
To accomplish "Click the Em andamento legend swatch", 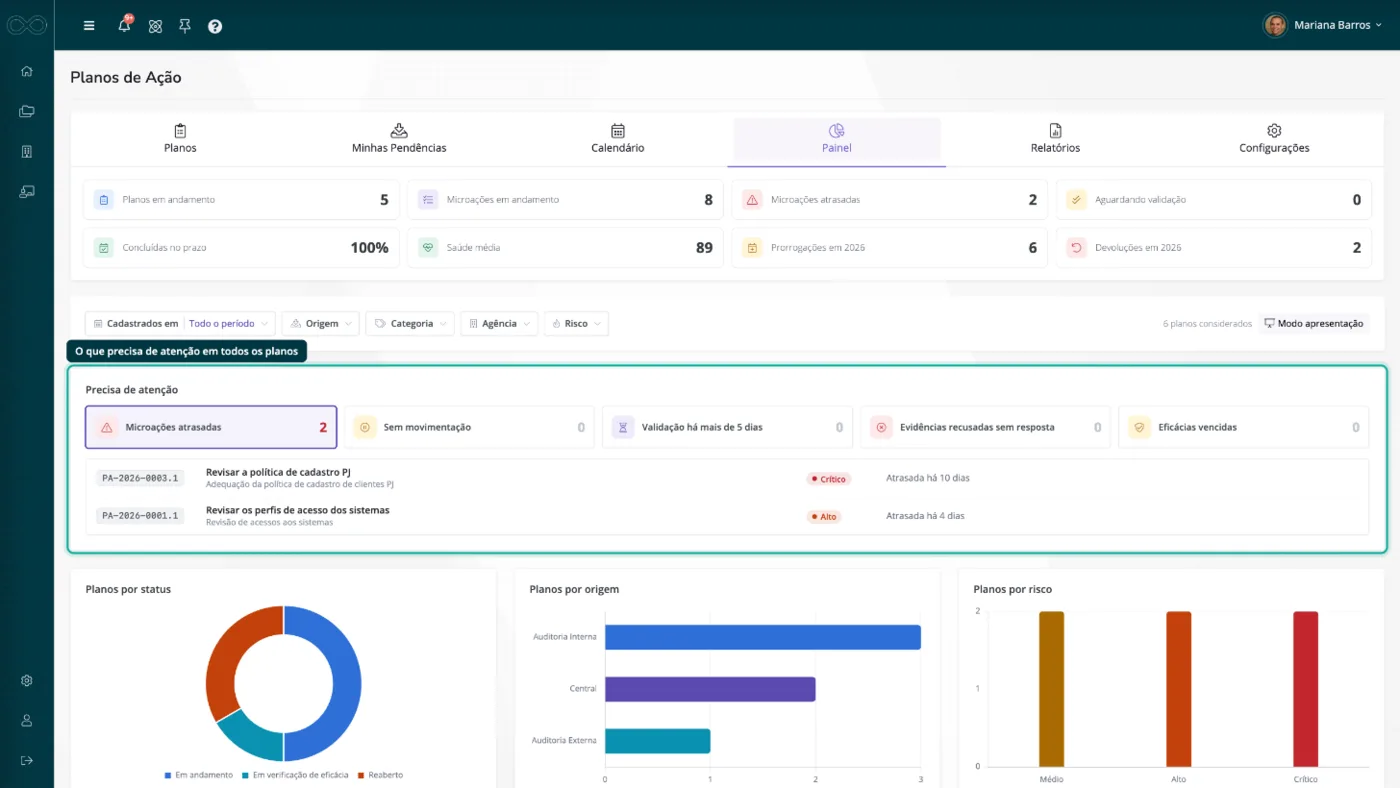I will (168, 775).
